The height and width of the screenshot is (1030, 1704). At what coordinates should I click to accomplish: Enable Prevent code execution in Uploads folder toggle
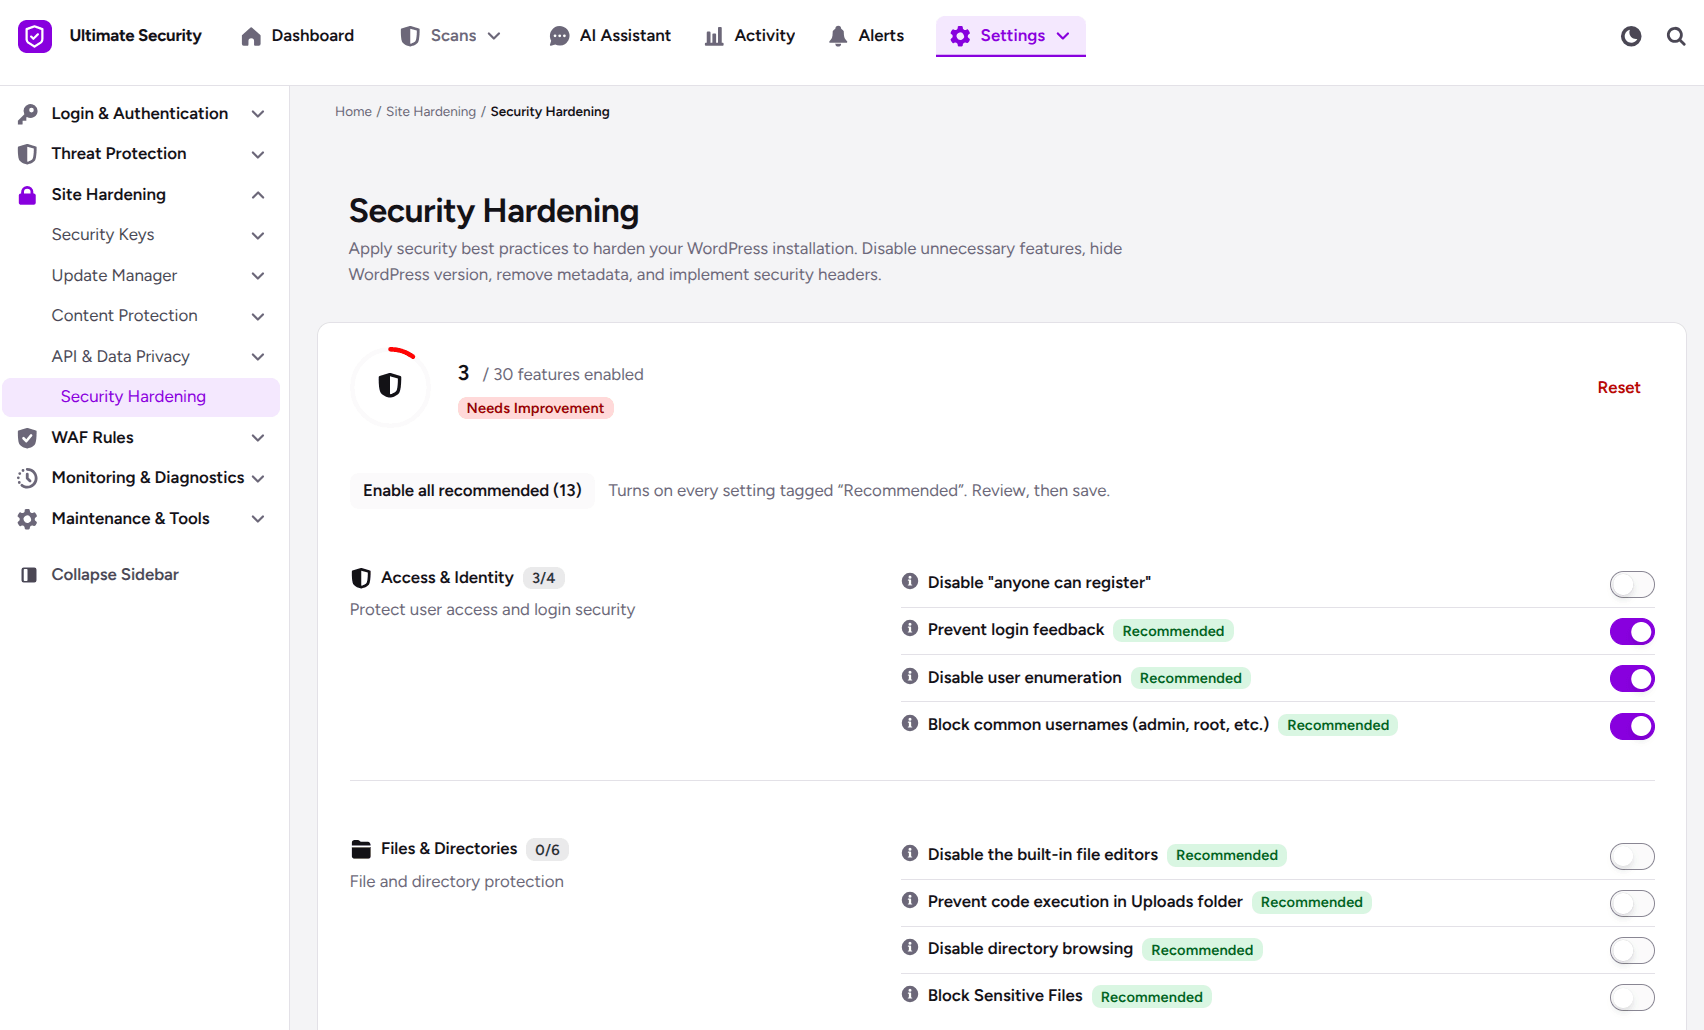tap(1632, 903)
